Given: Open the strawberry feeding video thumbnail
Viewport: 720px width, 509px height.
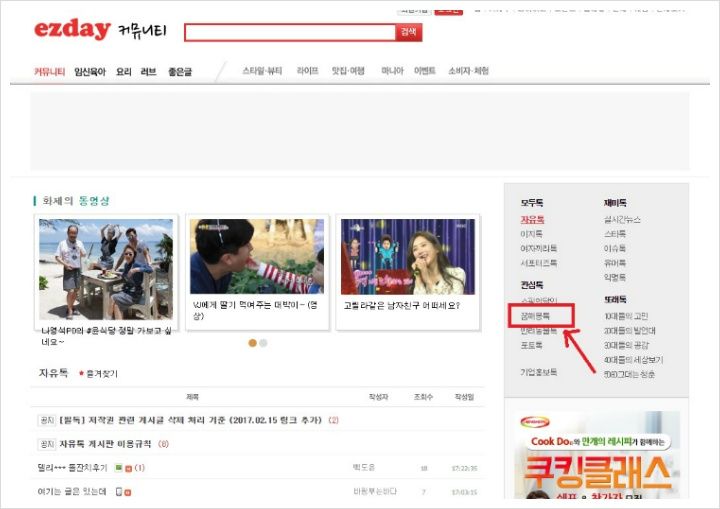Looking at the screenshot, I should tap(257, 256).
